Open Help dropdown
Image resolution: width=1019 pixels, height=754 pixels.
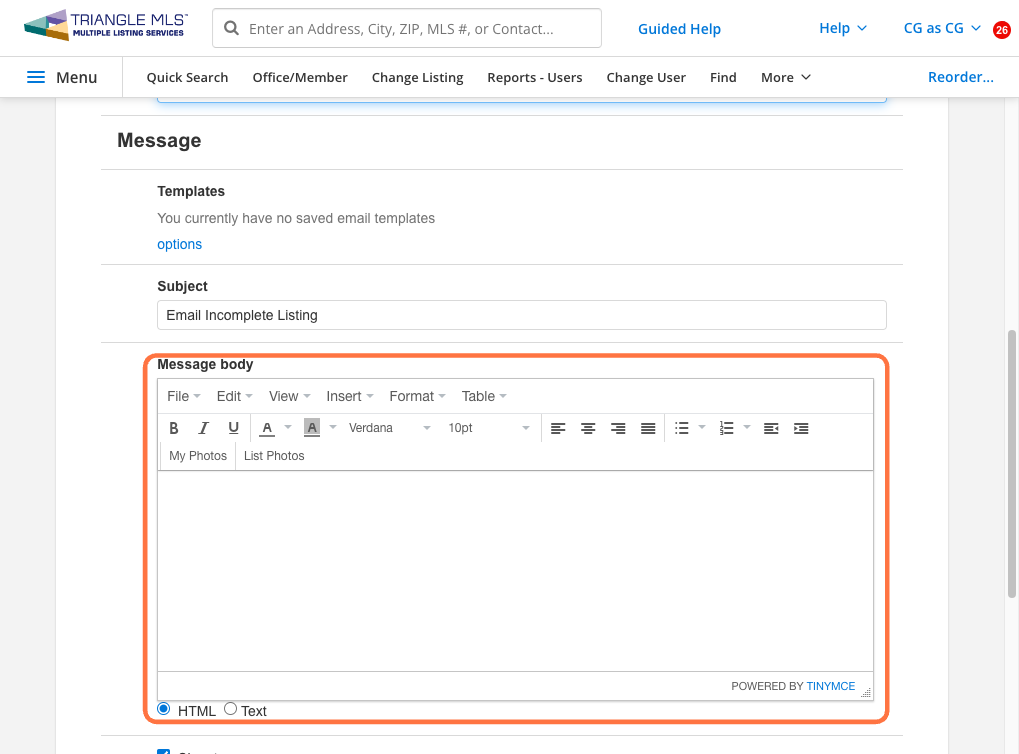click(x=843, y=29)
